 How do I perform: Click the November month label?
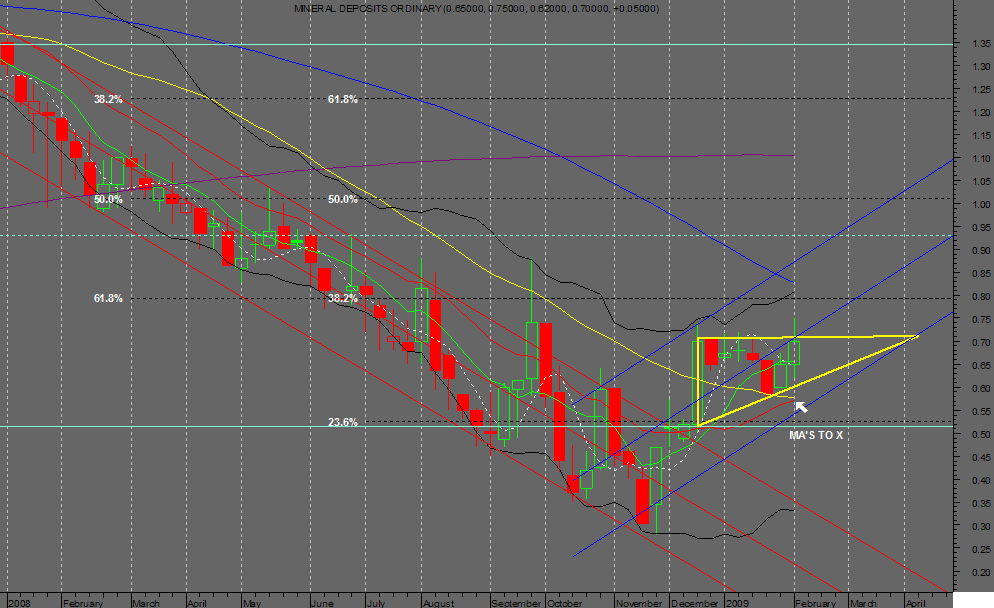point(639,603)
